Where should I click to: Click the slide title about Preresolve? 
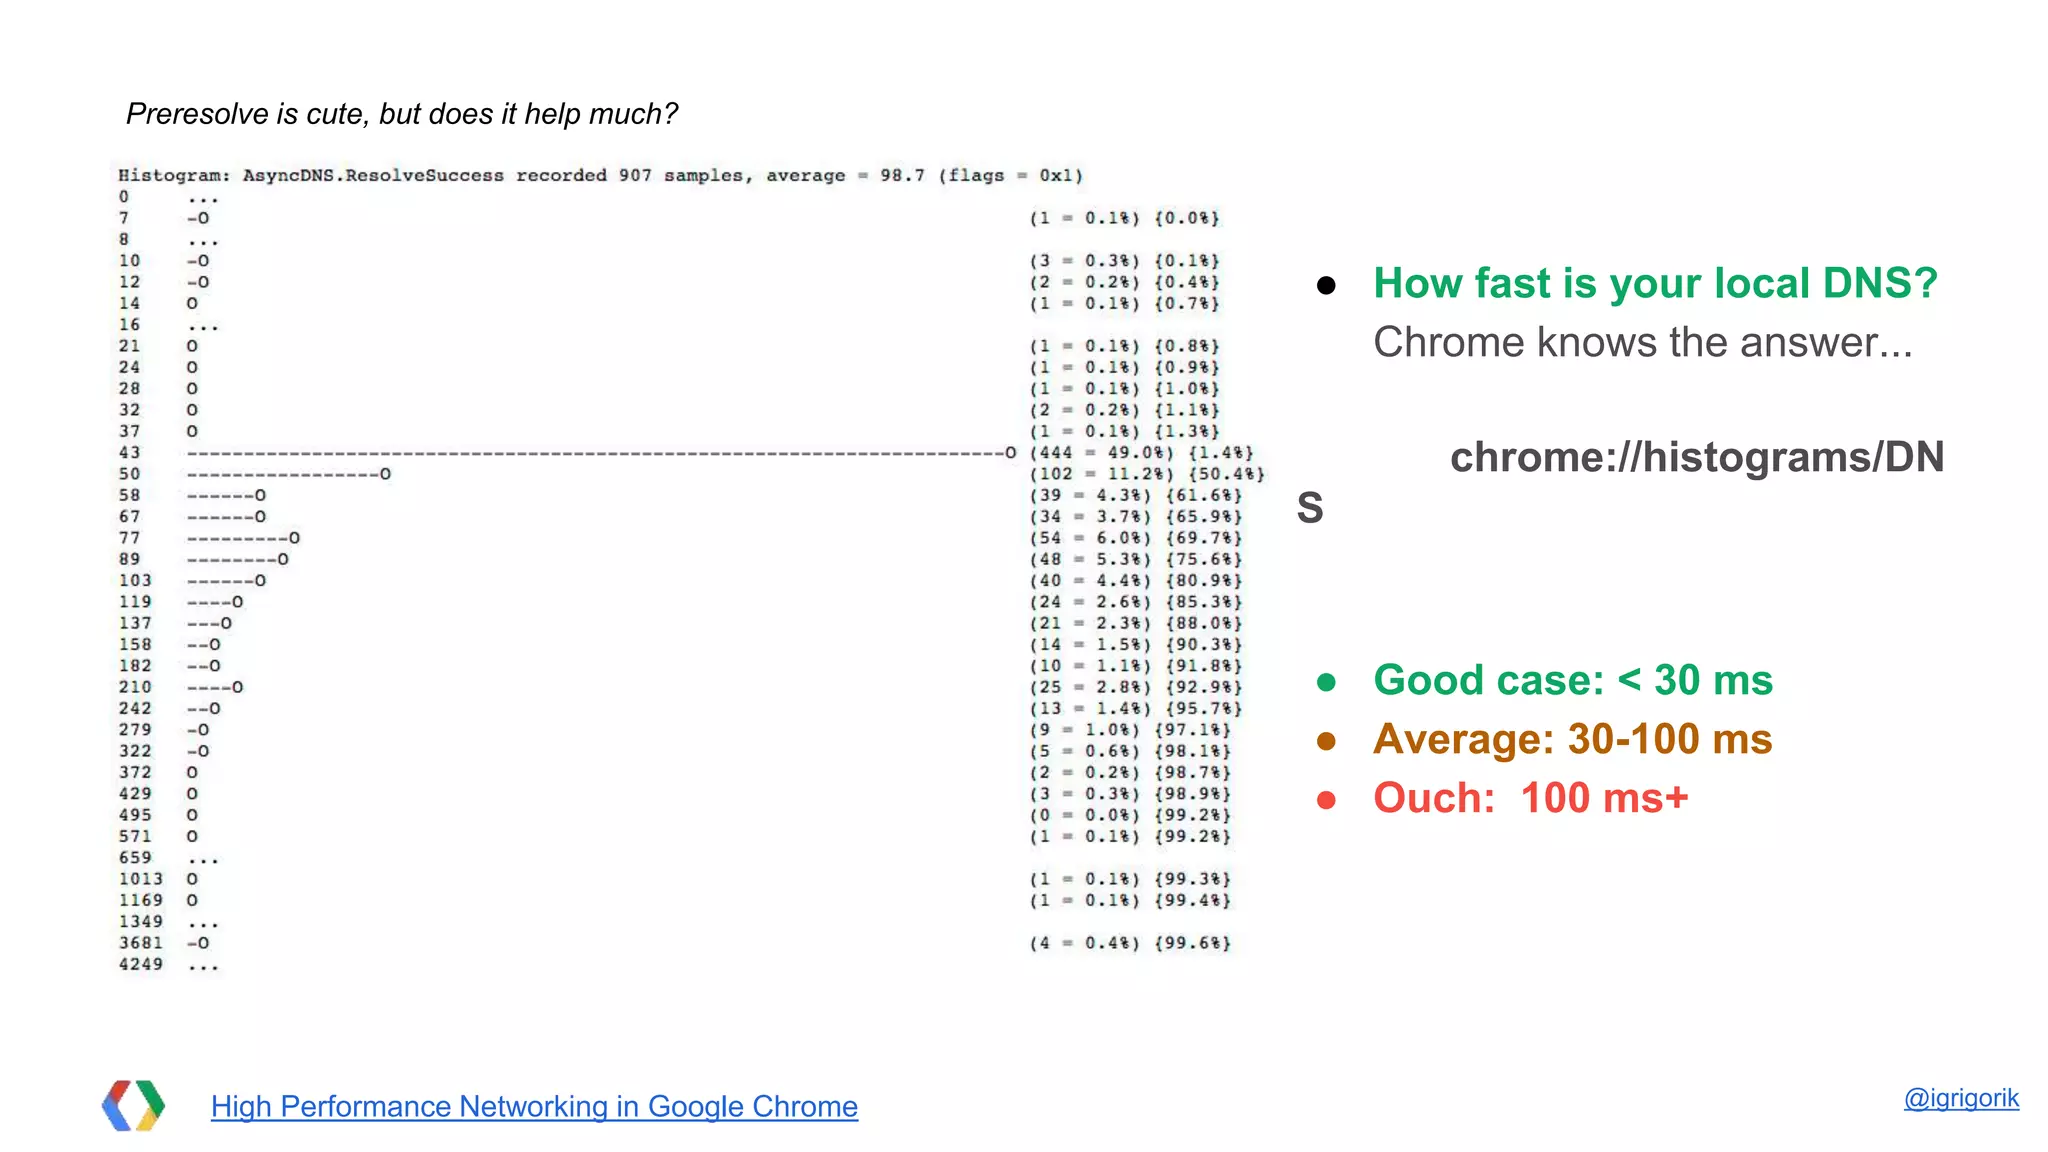[x=401, y=114]
